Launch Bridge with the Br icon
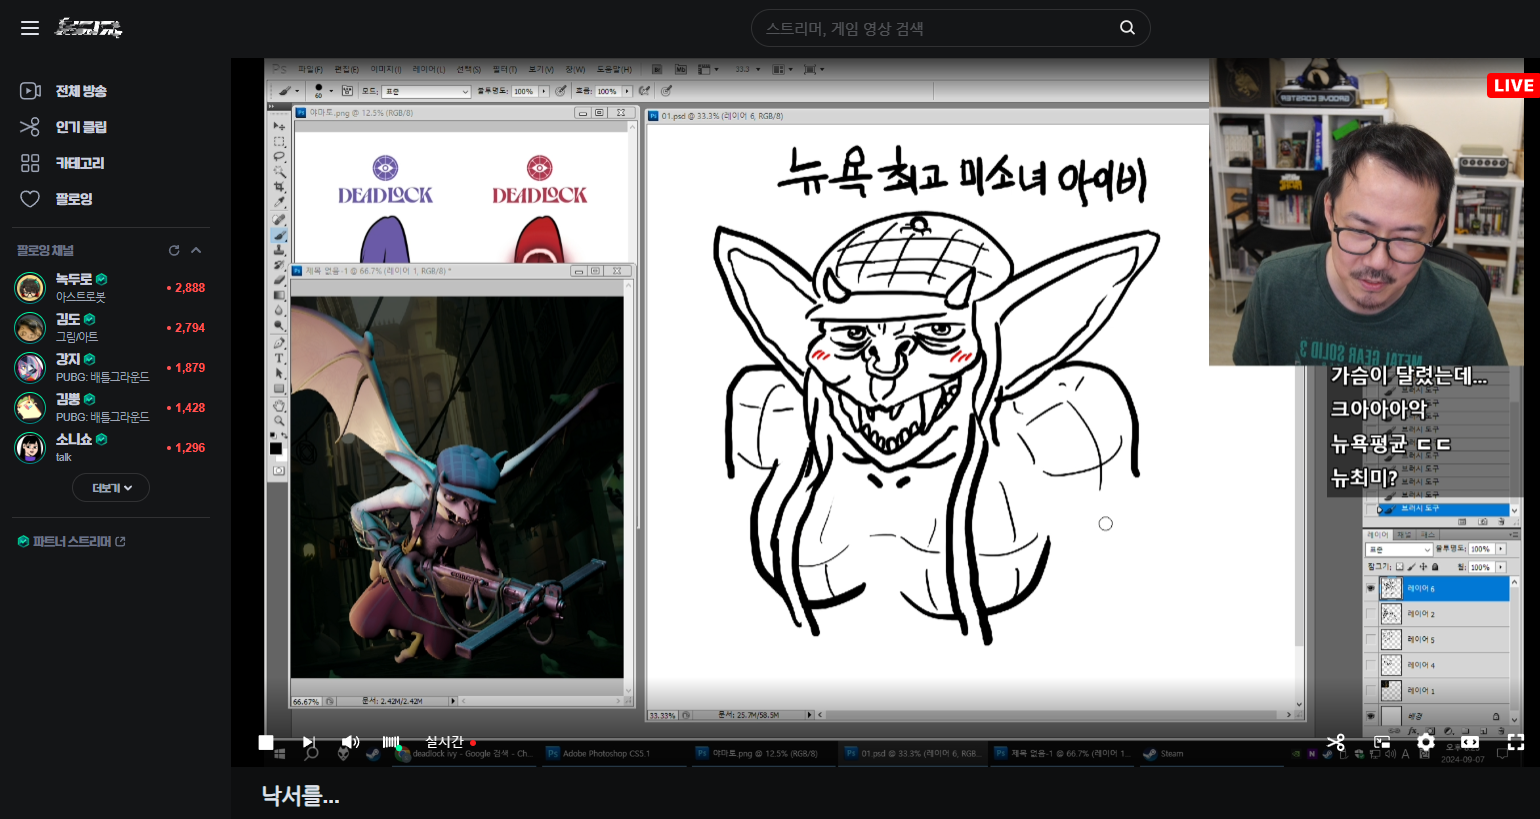The image size is (1540, 819). pos(657,69)
